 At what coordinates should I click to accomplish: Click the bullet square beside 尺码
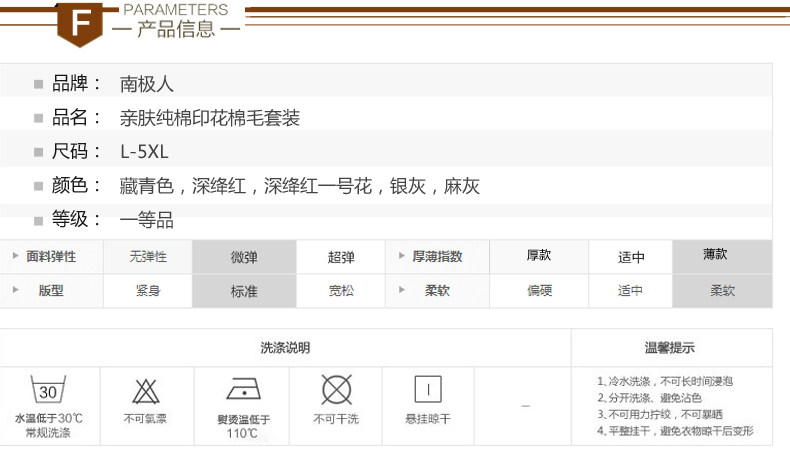(x=38, y=152)
